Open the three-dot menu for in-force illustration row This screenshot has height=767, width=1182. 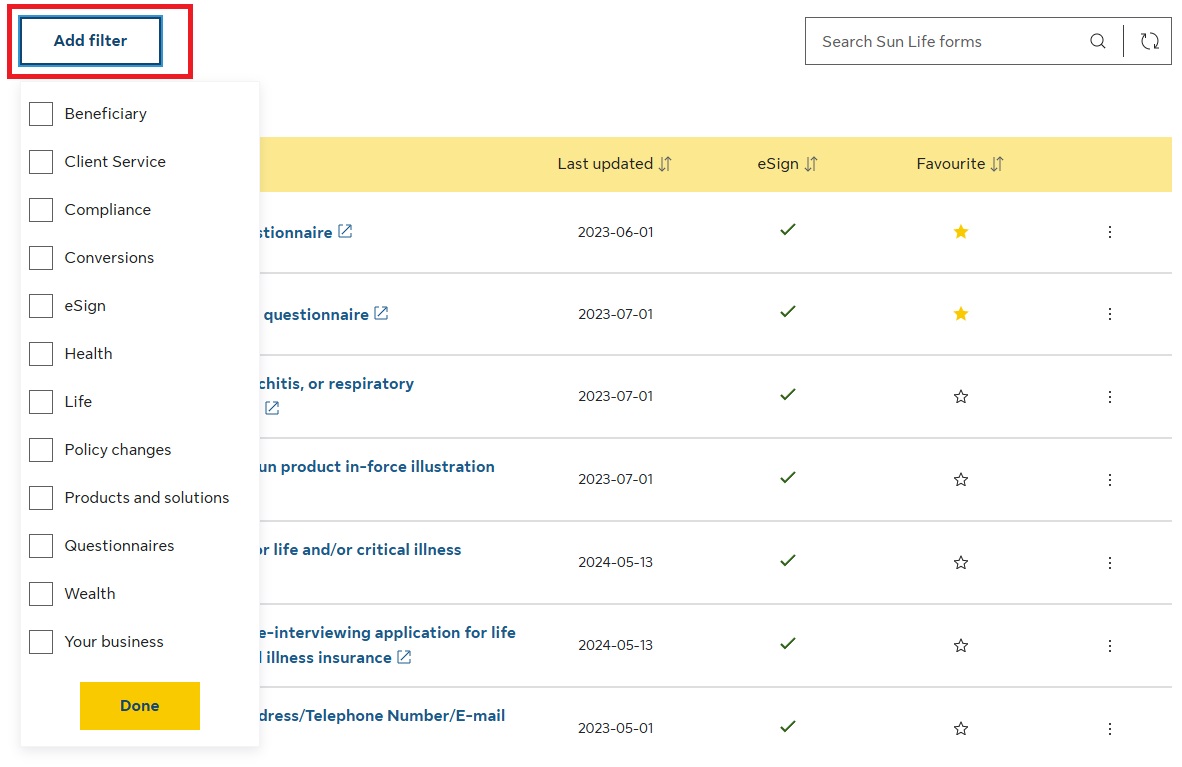point(1109,480)
